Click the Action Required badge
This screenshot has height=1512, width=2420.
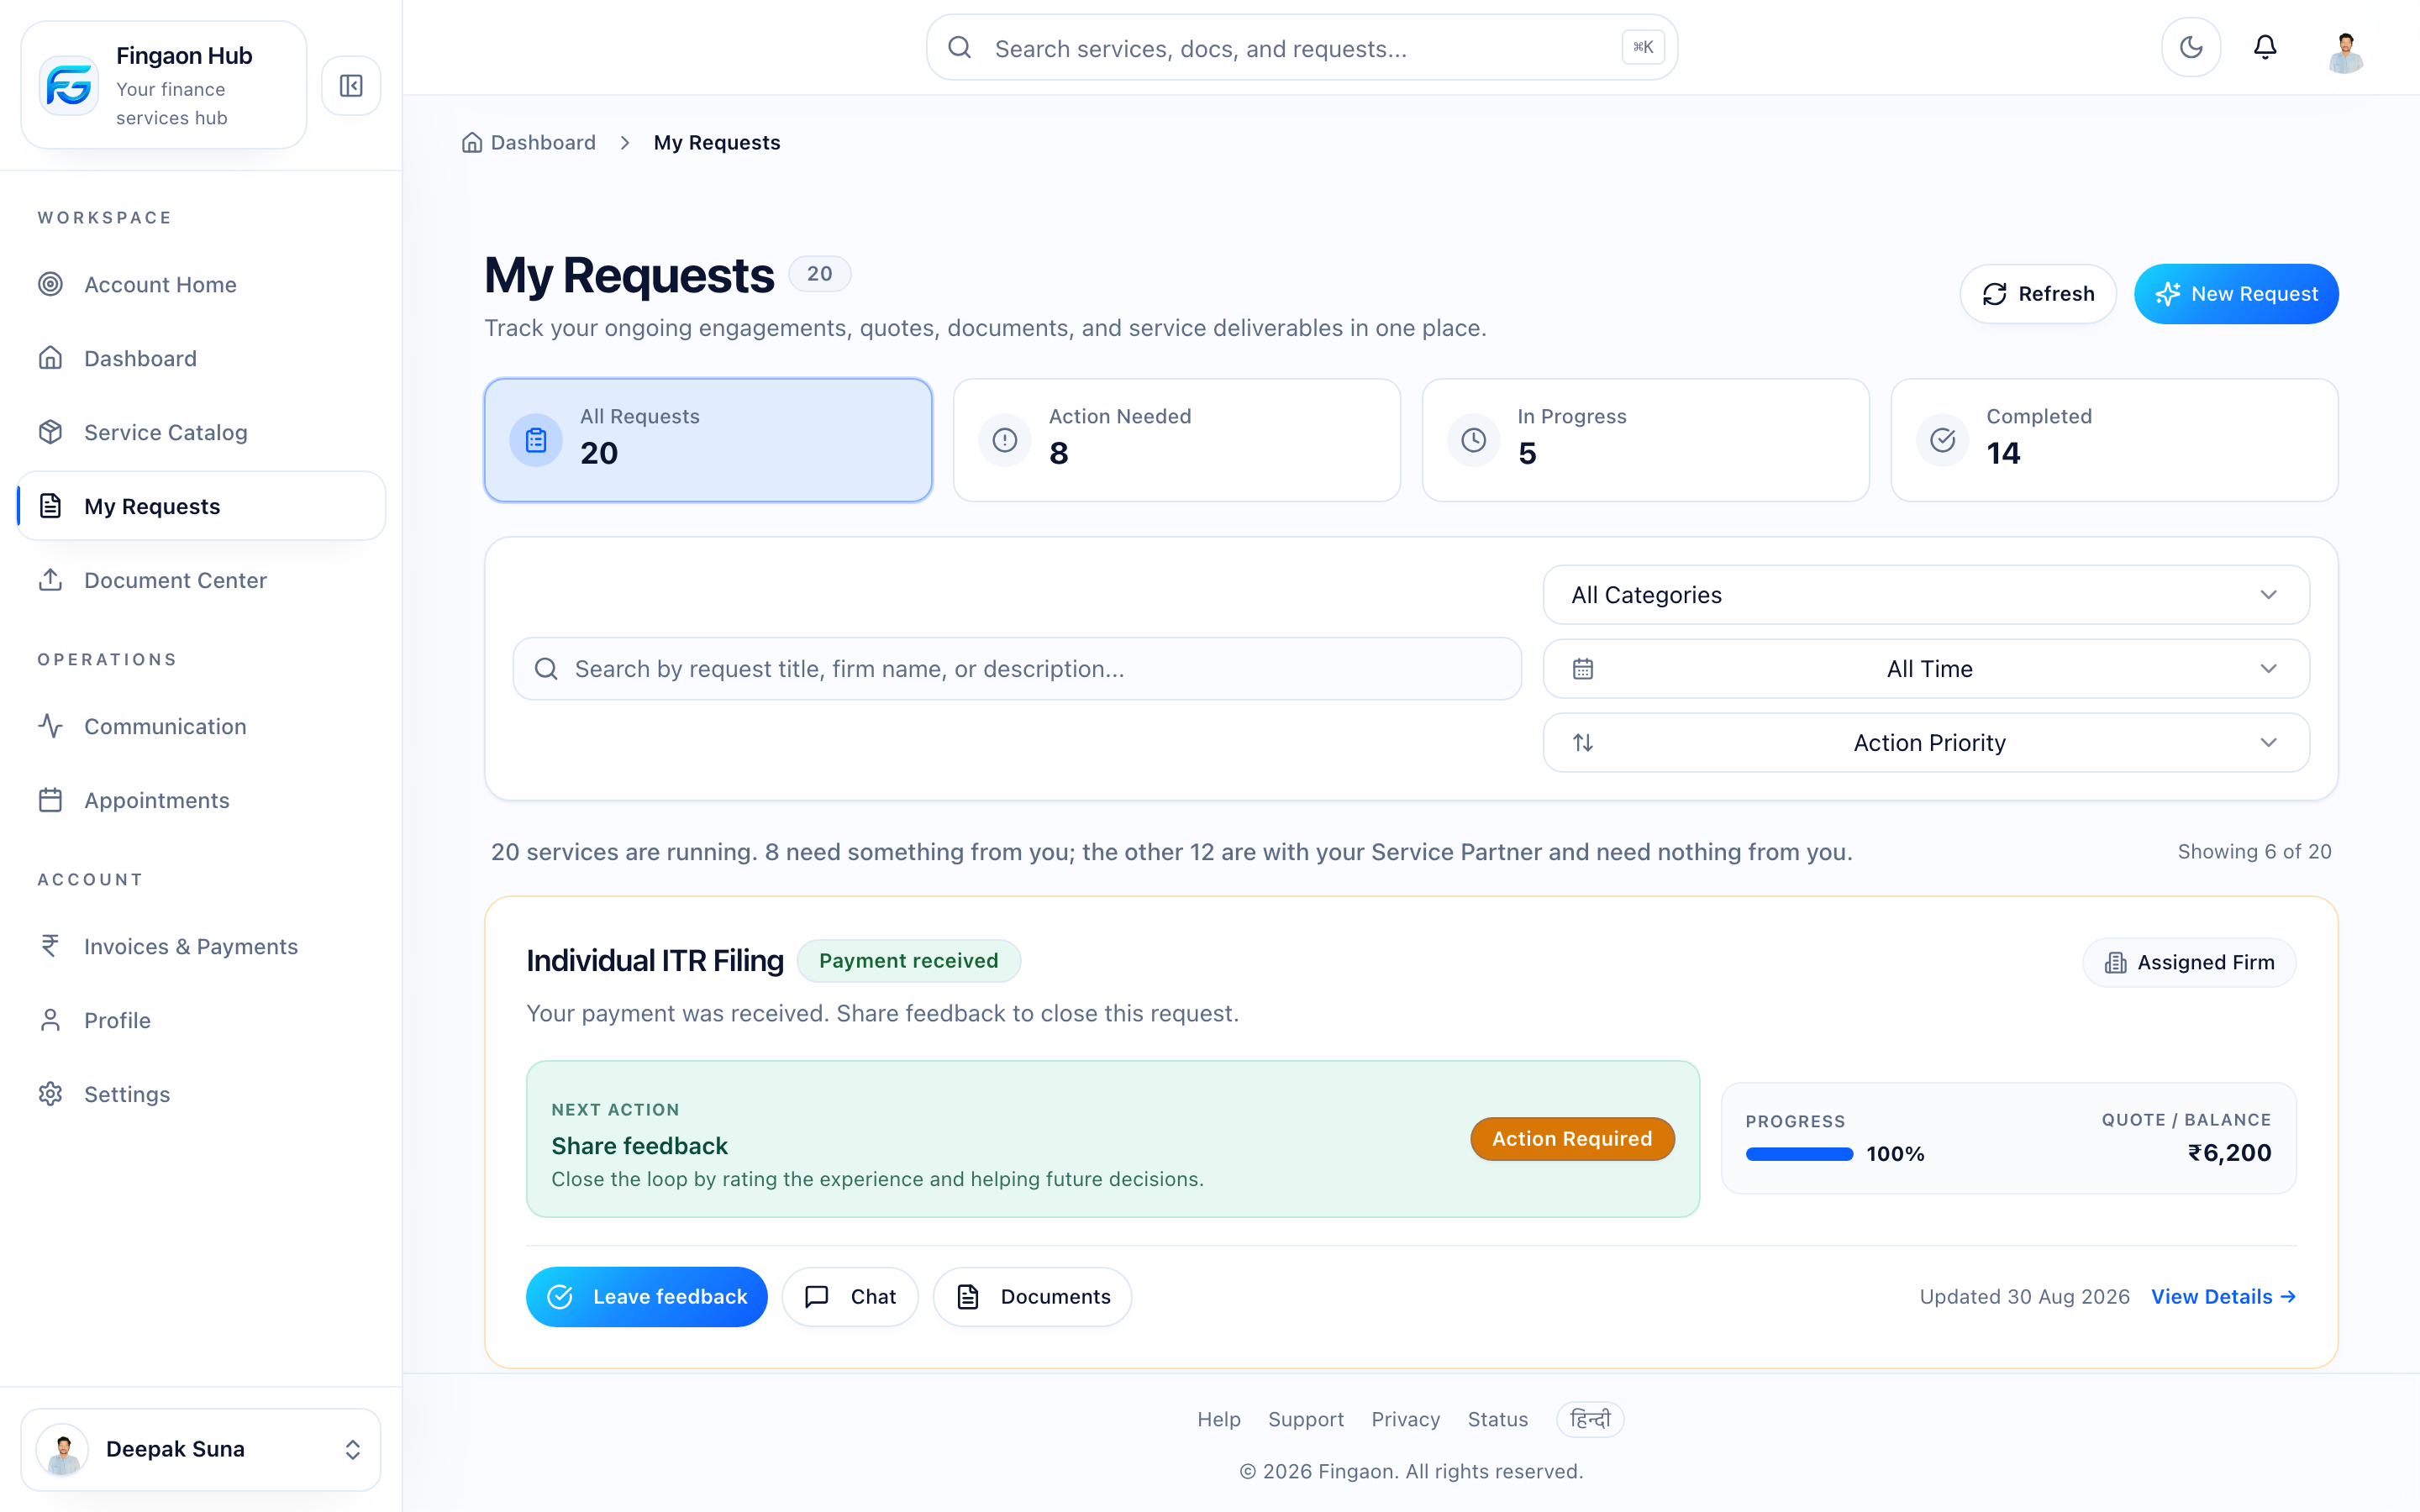click(1572, 1139)
